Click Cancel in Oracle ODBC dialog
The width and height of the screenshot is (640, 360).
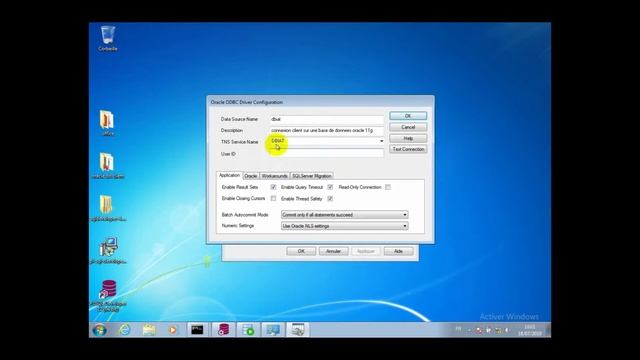(408, 127)
